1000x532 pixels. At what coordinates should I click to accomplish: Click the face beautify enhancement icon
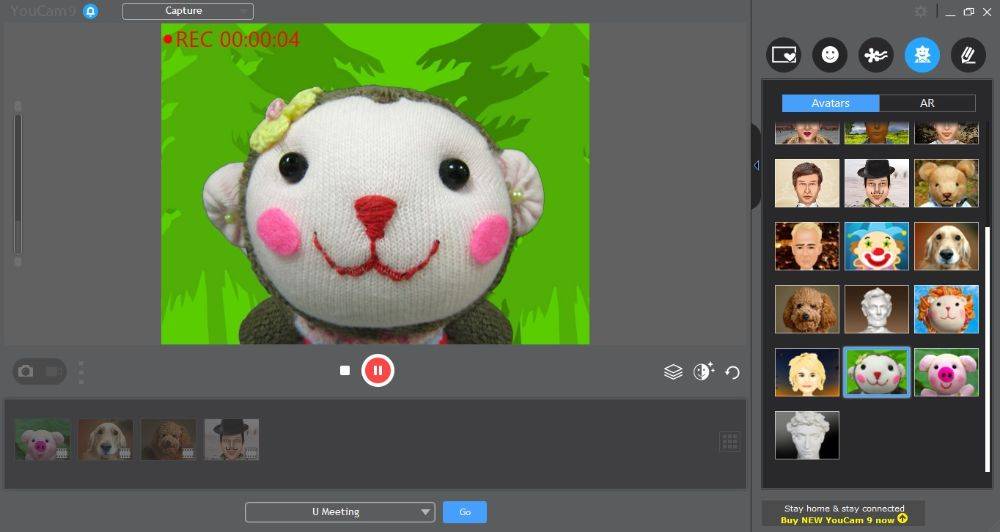coord(703,372)
